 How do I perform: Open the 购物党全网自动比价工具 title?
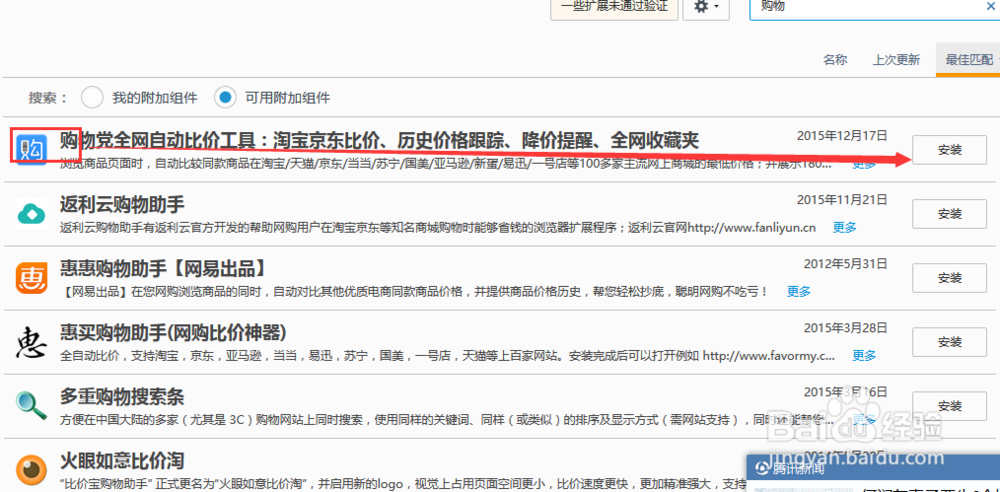[379, 140]
